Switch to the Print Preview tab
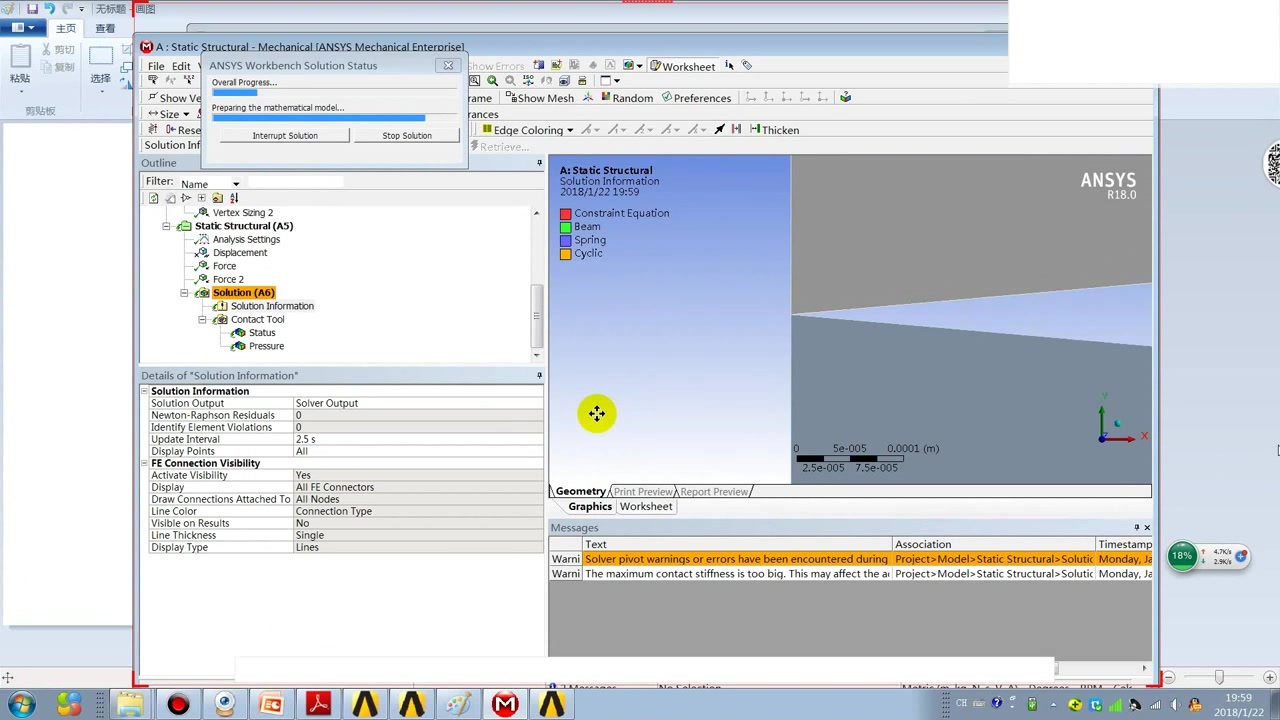Screen dimensions: 1280x720 (643, 492)
